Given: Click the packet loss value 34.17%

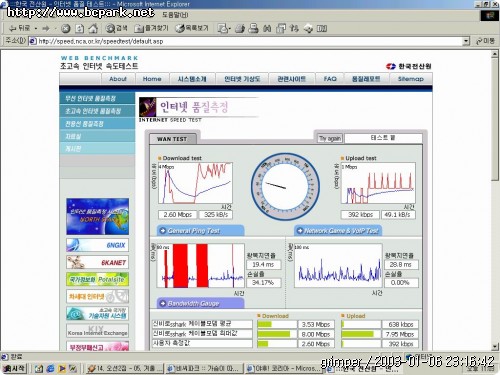Looking at the screenshot, I should pos(264,283).
